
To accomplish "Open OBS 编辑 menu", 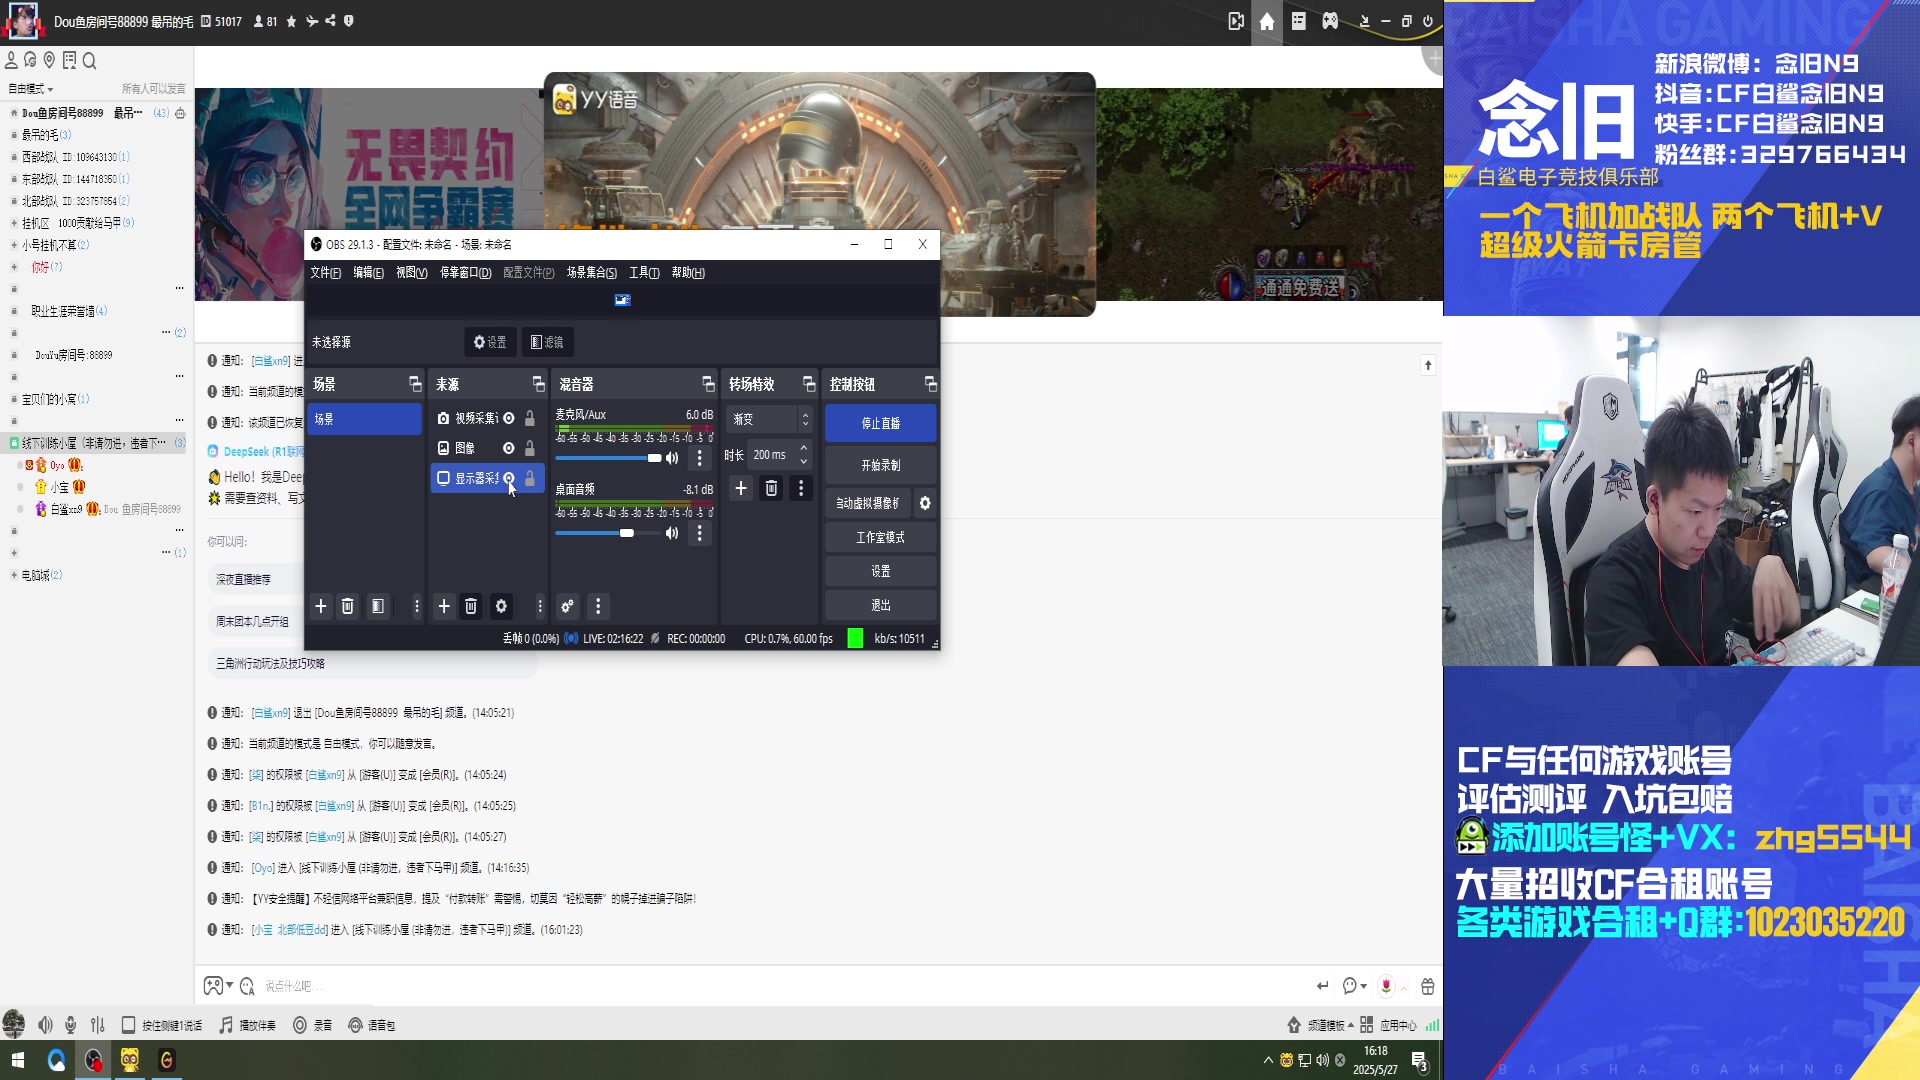I will click(x=368, y=272).
